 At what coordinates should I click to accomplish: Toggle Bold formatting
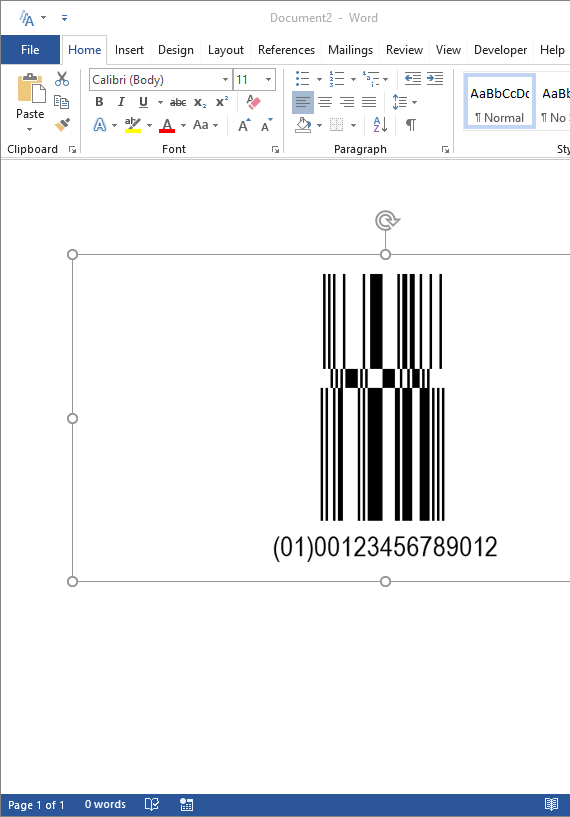click(x=99, y=102)
